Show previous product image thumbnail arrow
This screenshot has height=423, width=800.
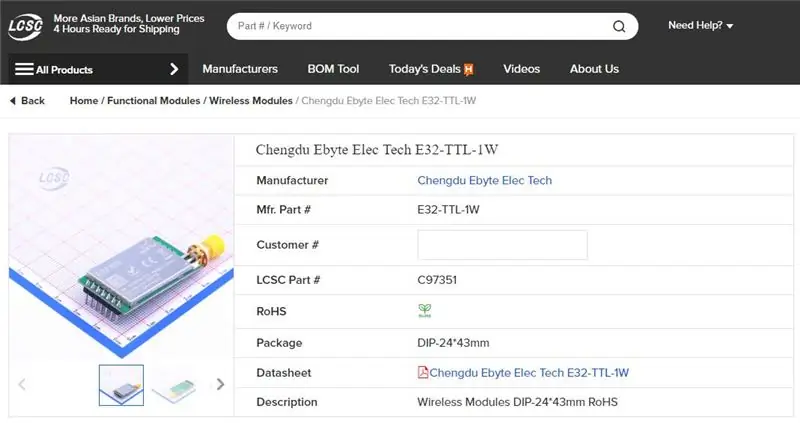(22, 384)
